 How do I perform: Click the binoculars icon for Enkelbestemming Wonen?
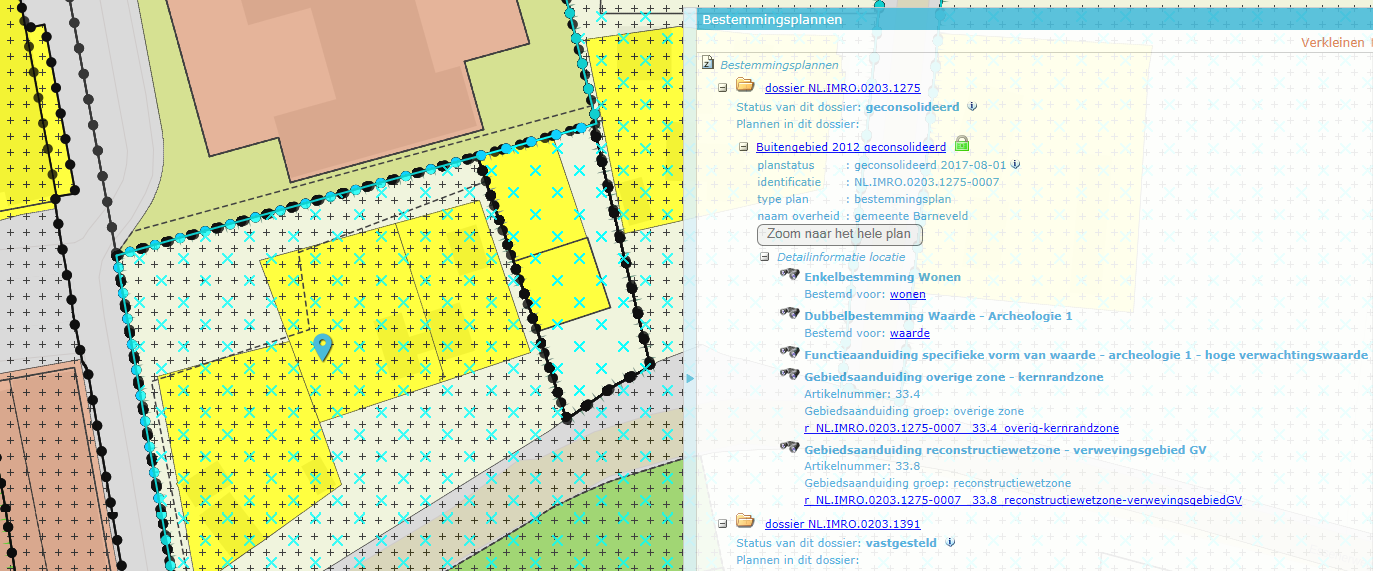click(790, 276)
